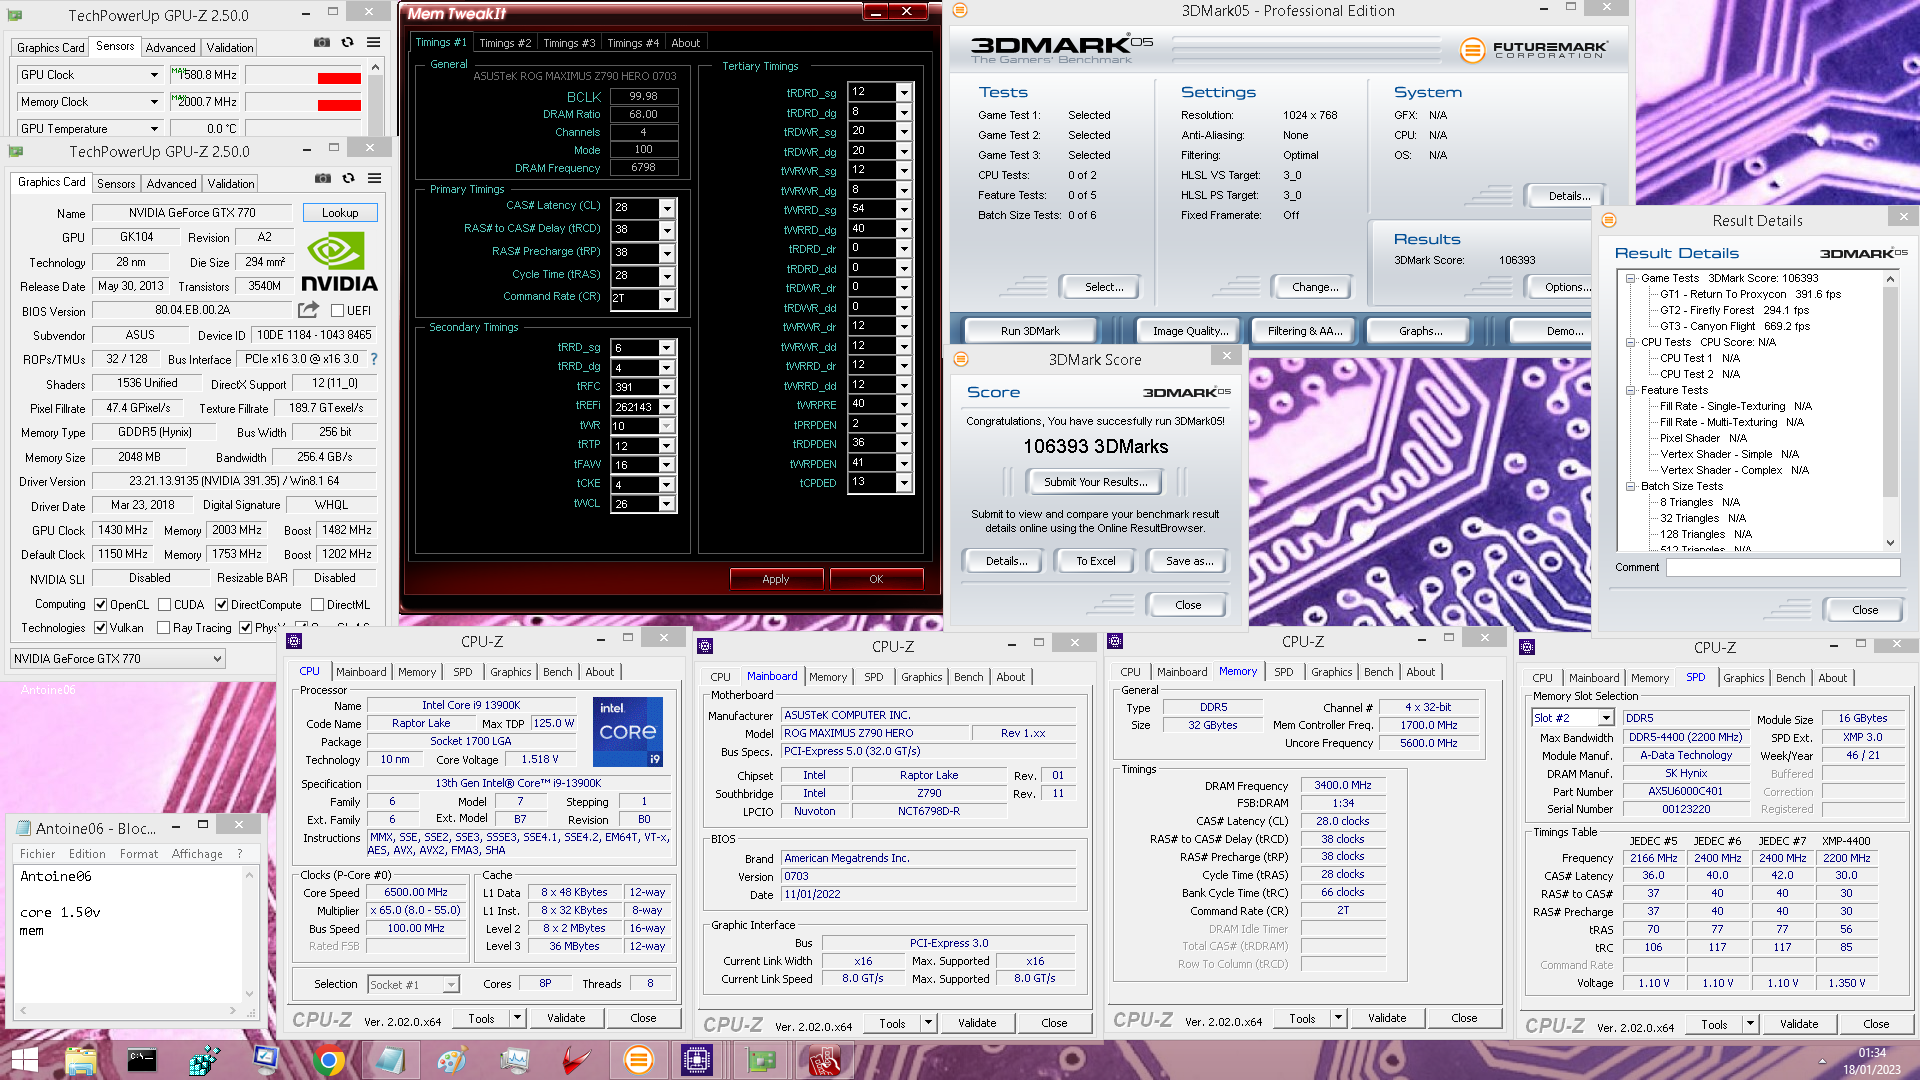Open Command Rate (CR) dropdown in MemTweakIt
The width and height of the screenshot is (1920, 1080).
[667, 299]
